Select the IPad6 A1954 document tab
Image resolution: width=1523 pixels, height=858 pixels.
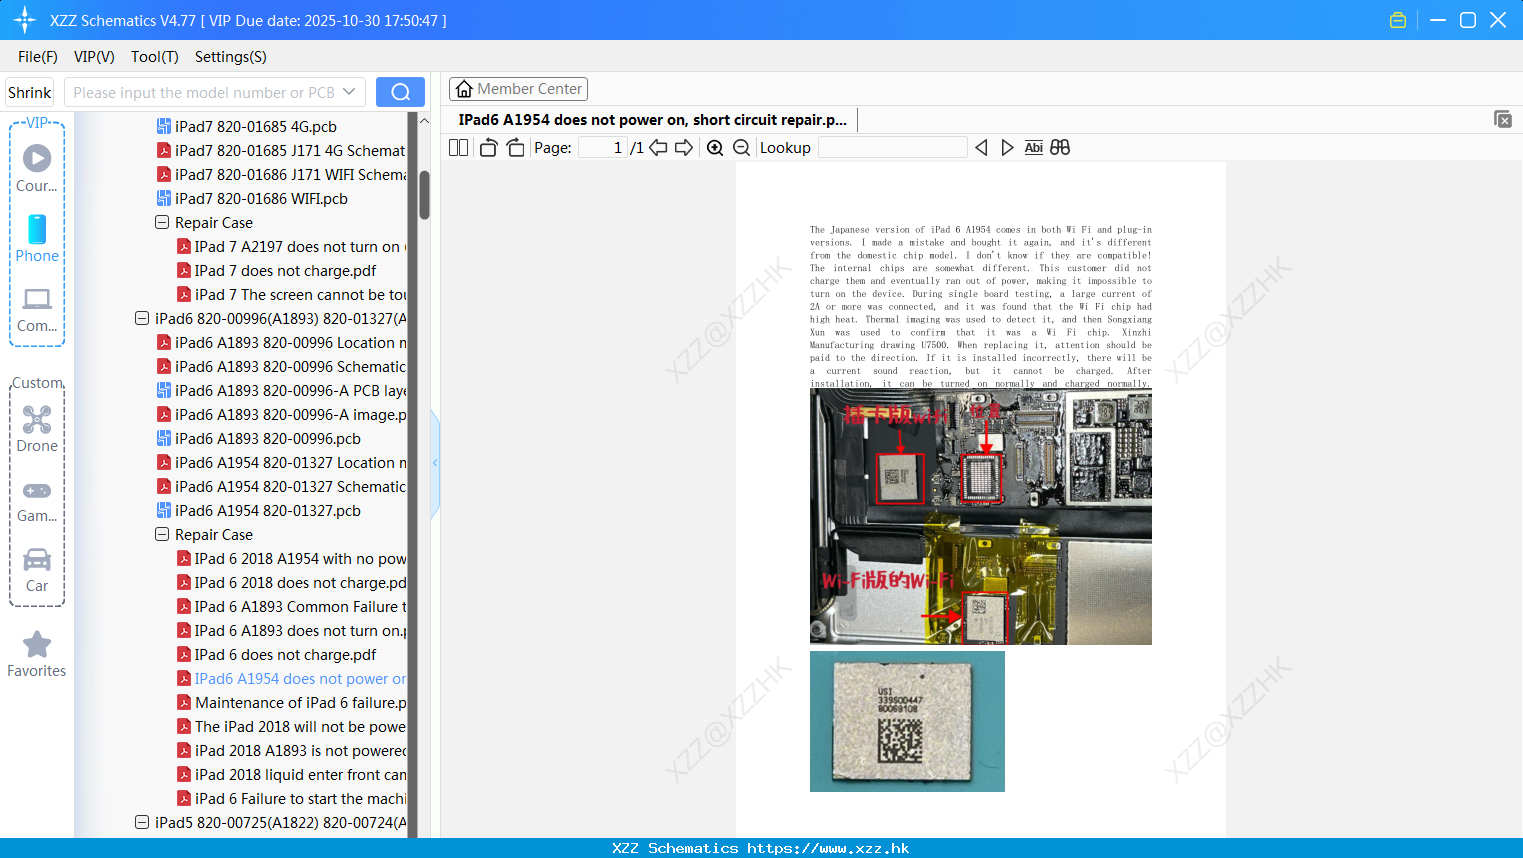(652, 120)
